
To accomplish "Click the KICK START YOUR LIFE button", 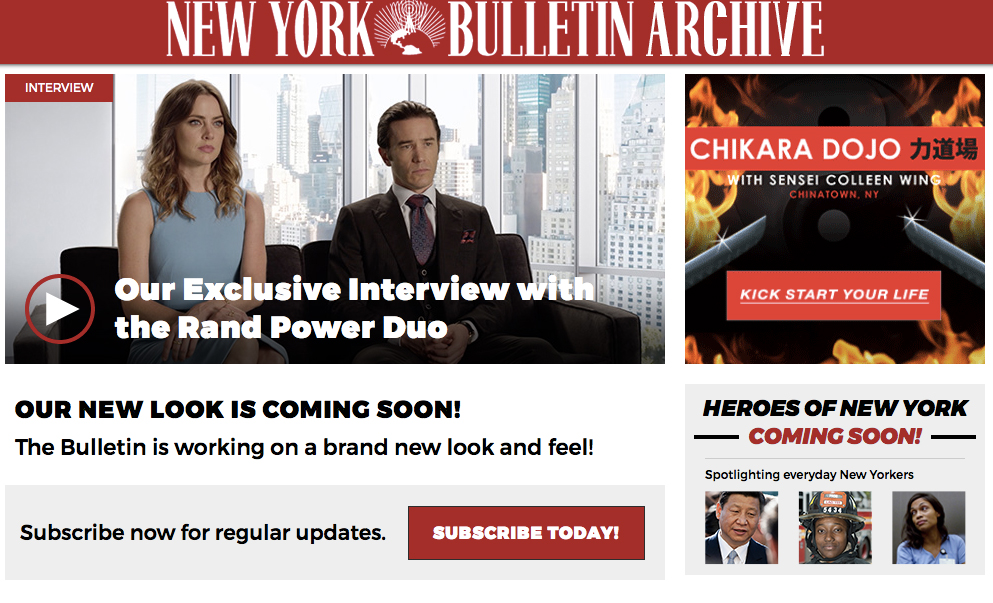I will point(833,295).
